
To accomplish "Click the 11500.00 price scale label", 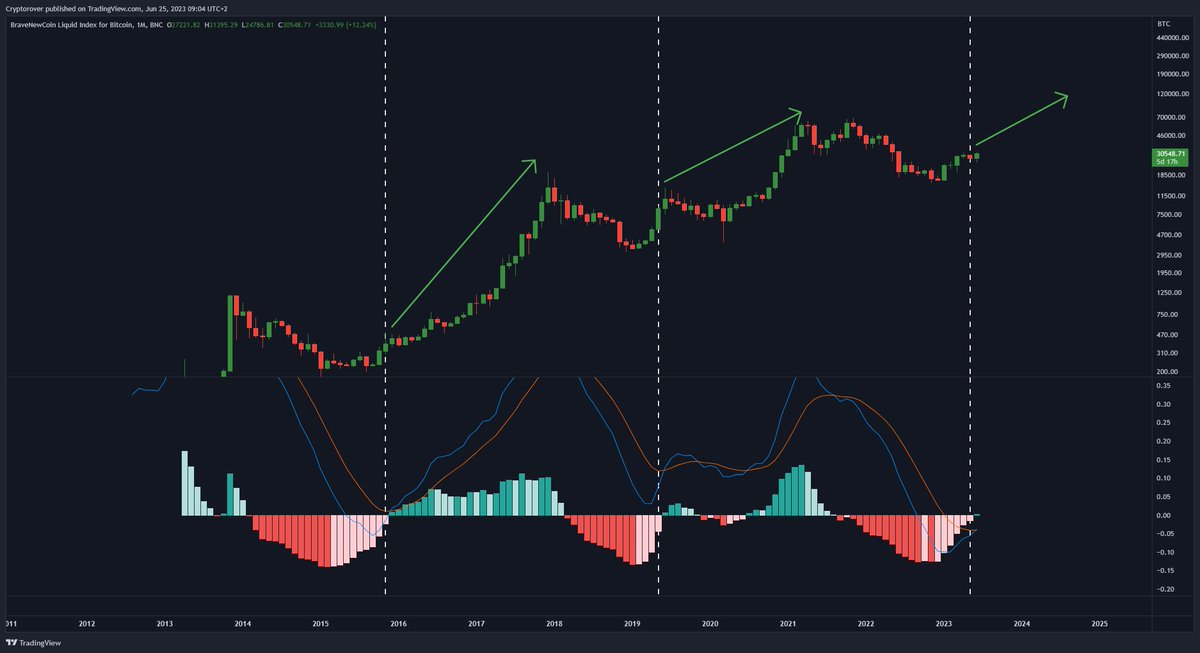I will 1169,196.
